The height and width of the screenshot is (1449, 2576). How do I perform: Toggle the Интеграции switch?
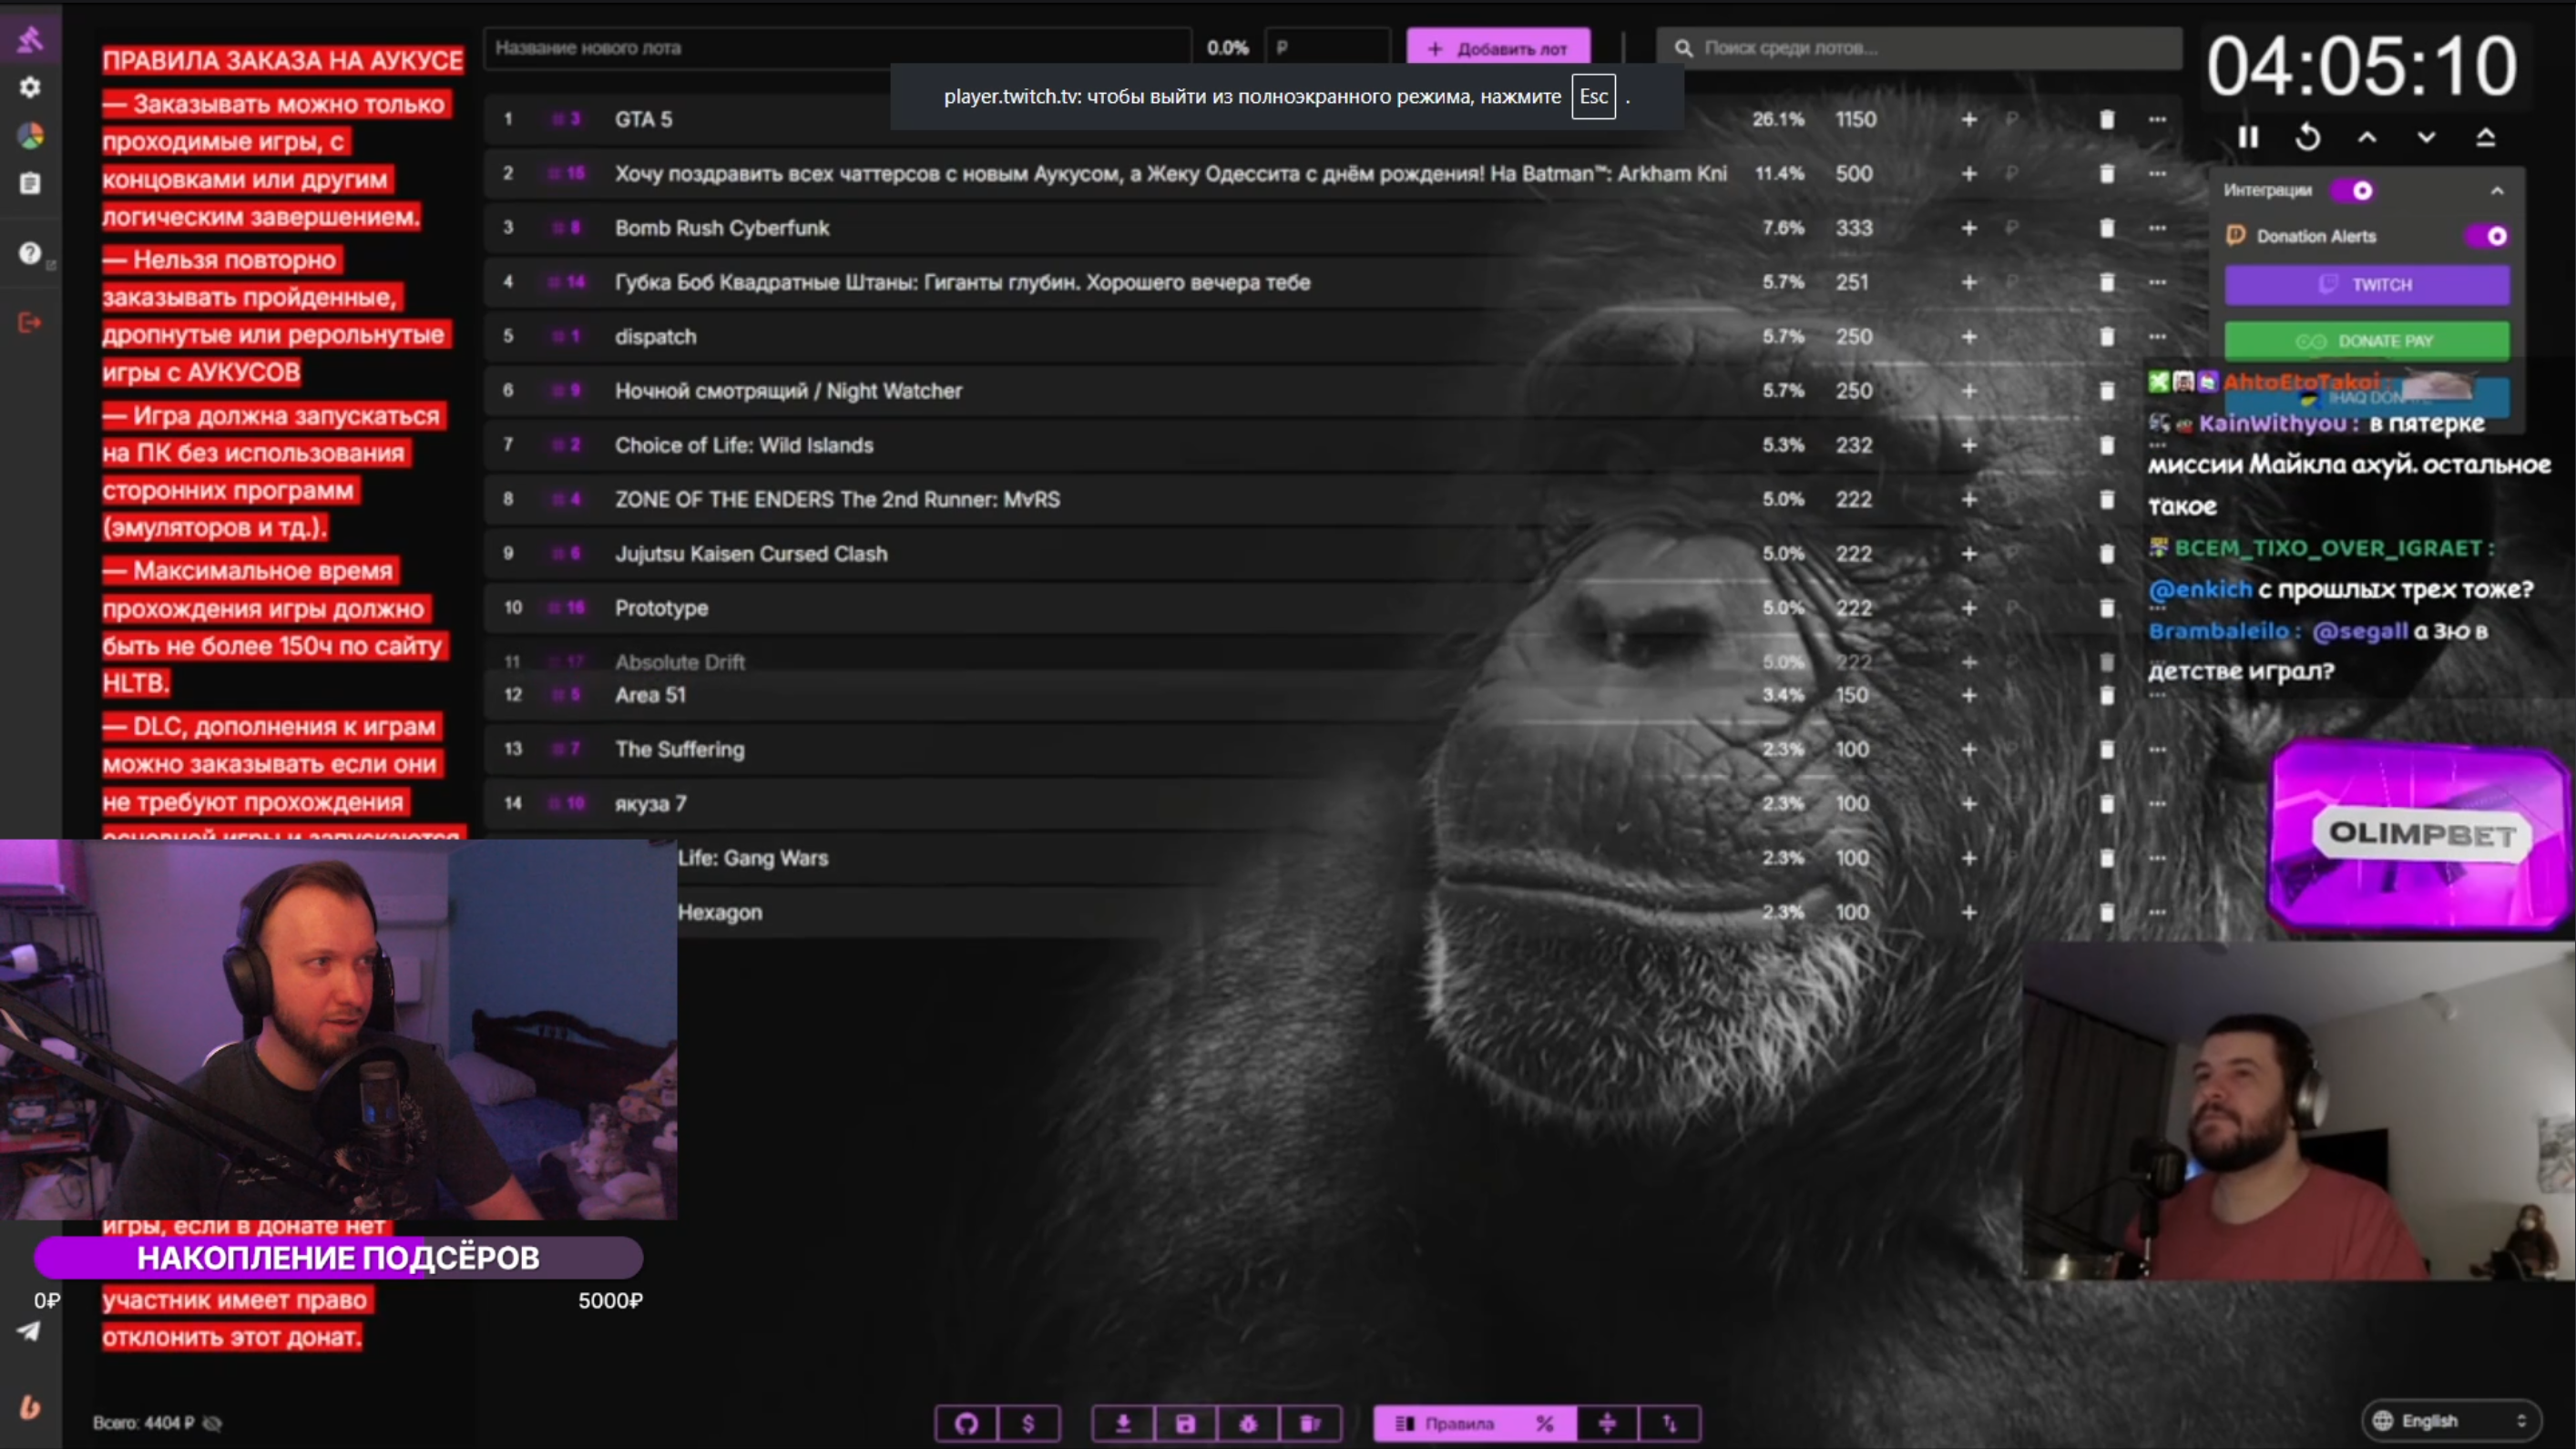coord(2352,190)
